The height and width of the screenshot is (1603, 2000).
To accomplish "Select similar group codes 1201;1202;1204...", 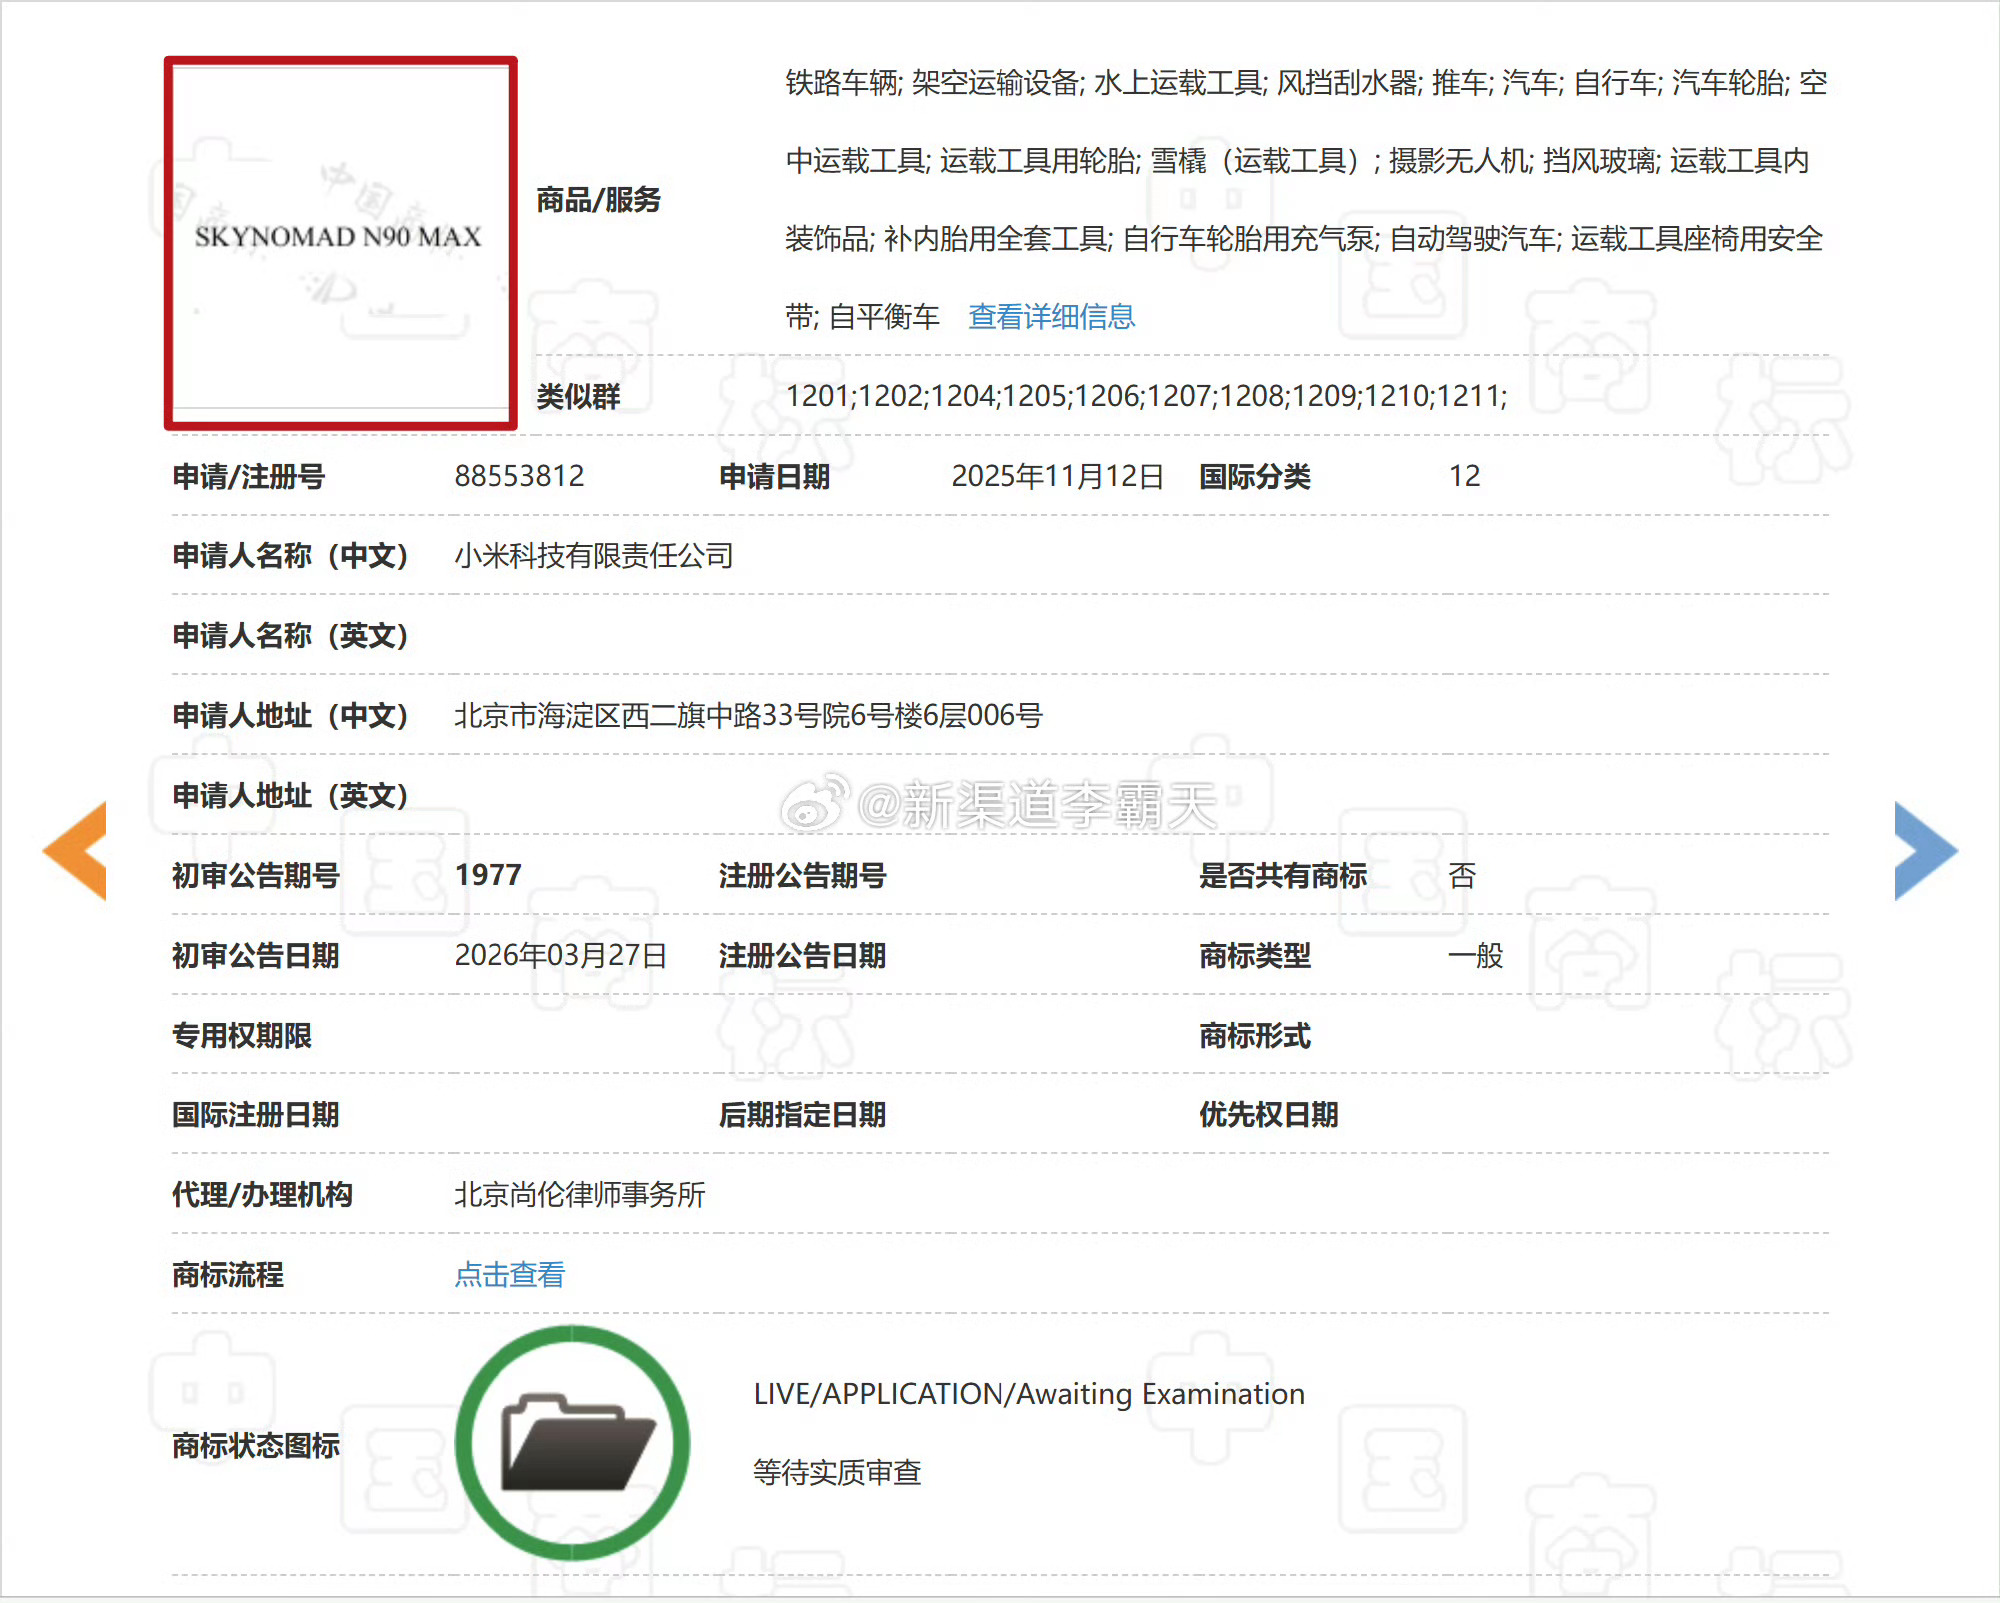I will click(1146, 396).
